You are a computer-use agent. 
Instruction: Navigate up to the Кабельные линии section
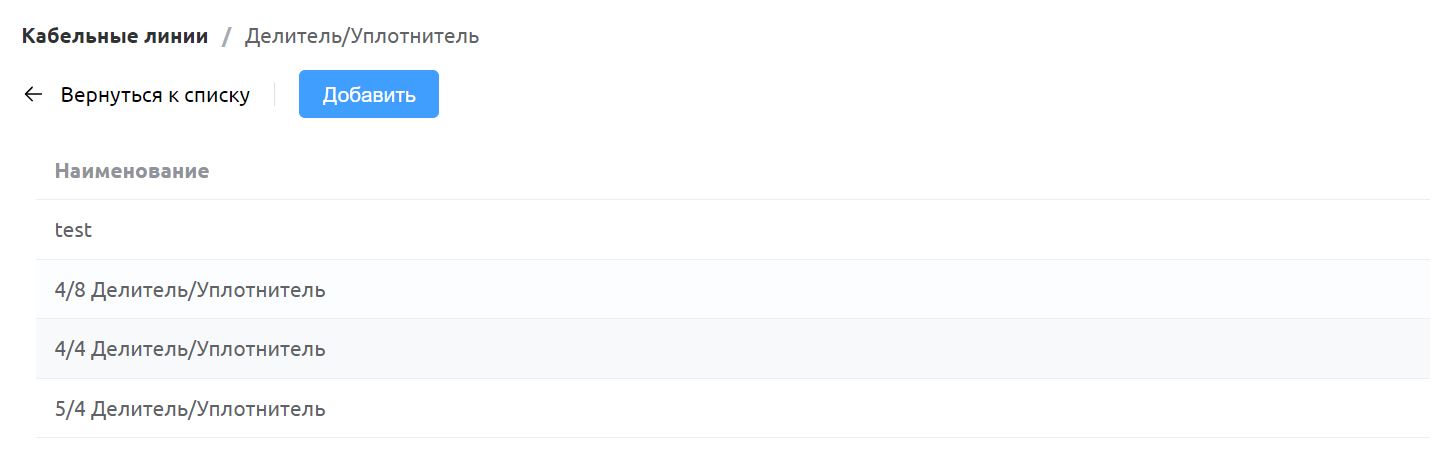point(115,36)
